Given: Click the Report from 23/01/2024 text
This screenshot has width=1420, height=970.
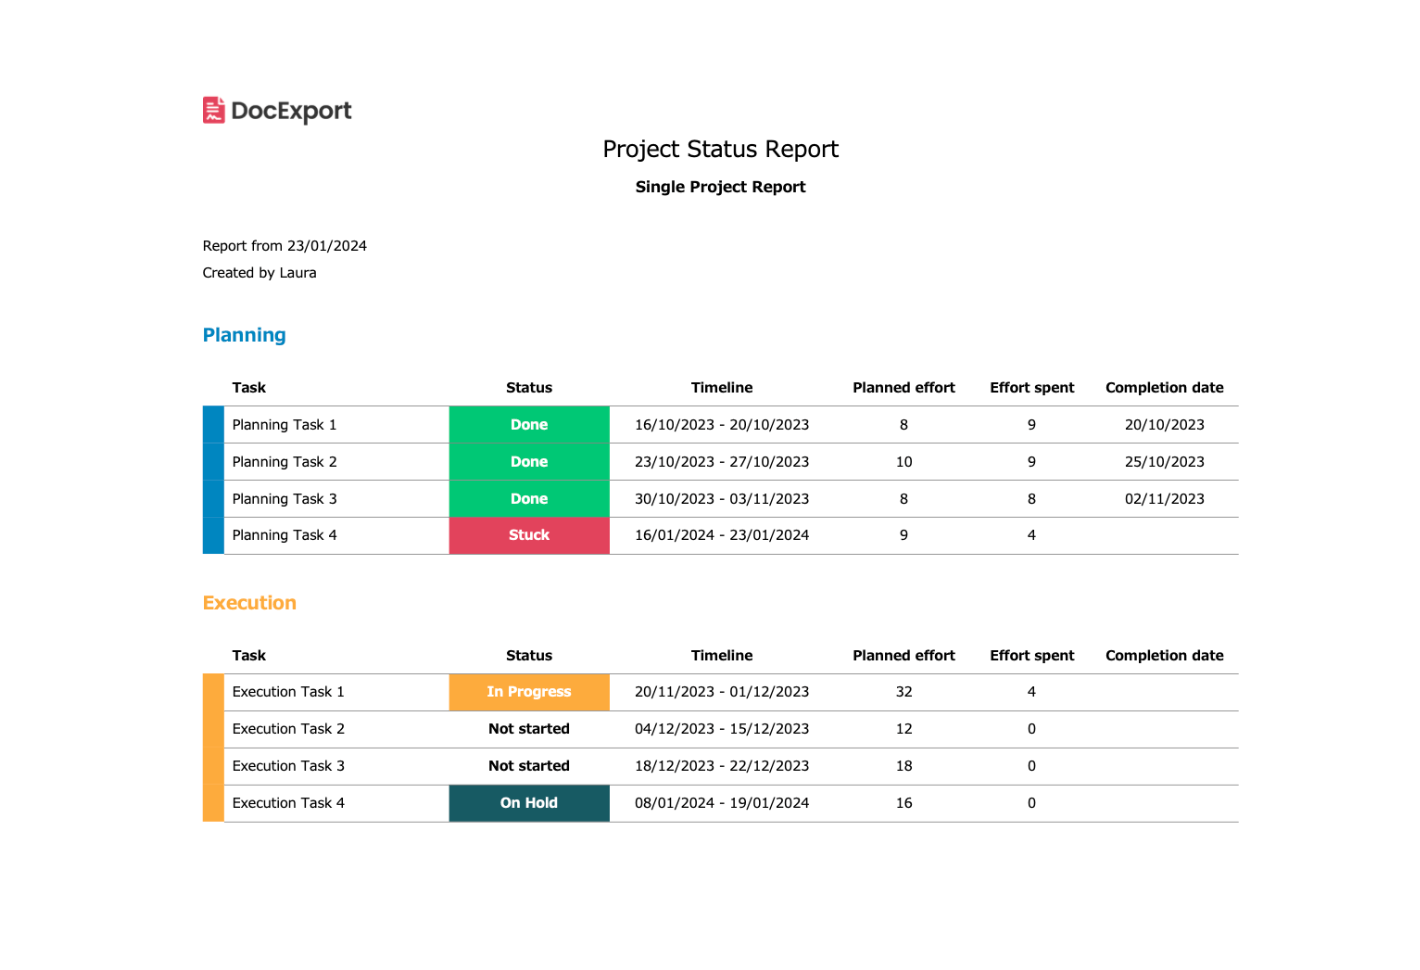Looking at the screenshot, I should [x=284, y=246].
